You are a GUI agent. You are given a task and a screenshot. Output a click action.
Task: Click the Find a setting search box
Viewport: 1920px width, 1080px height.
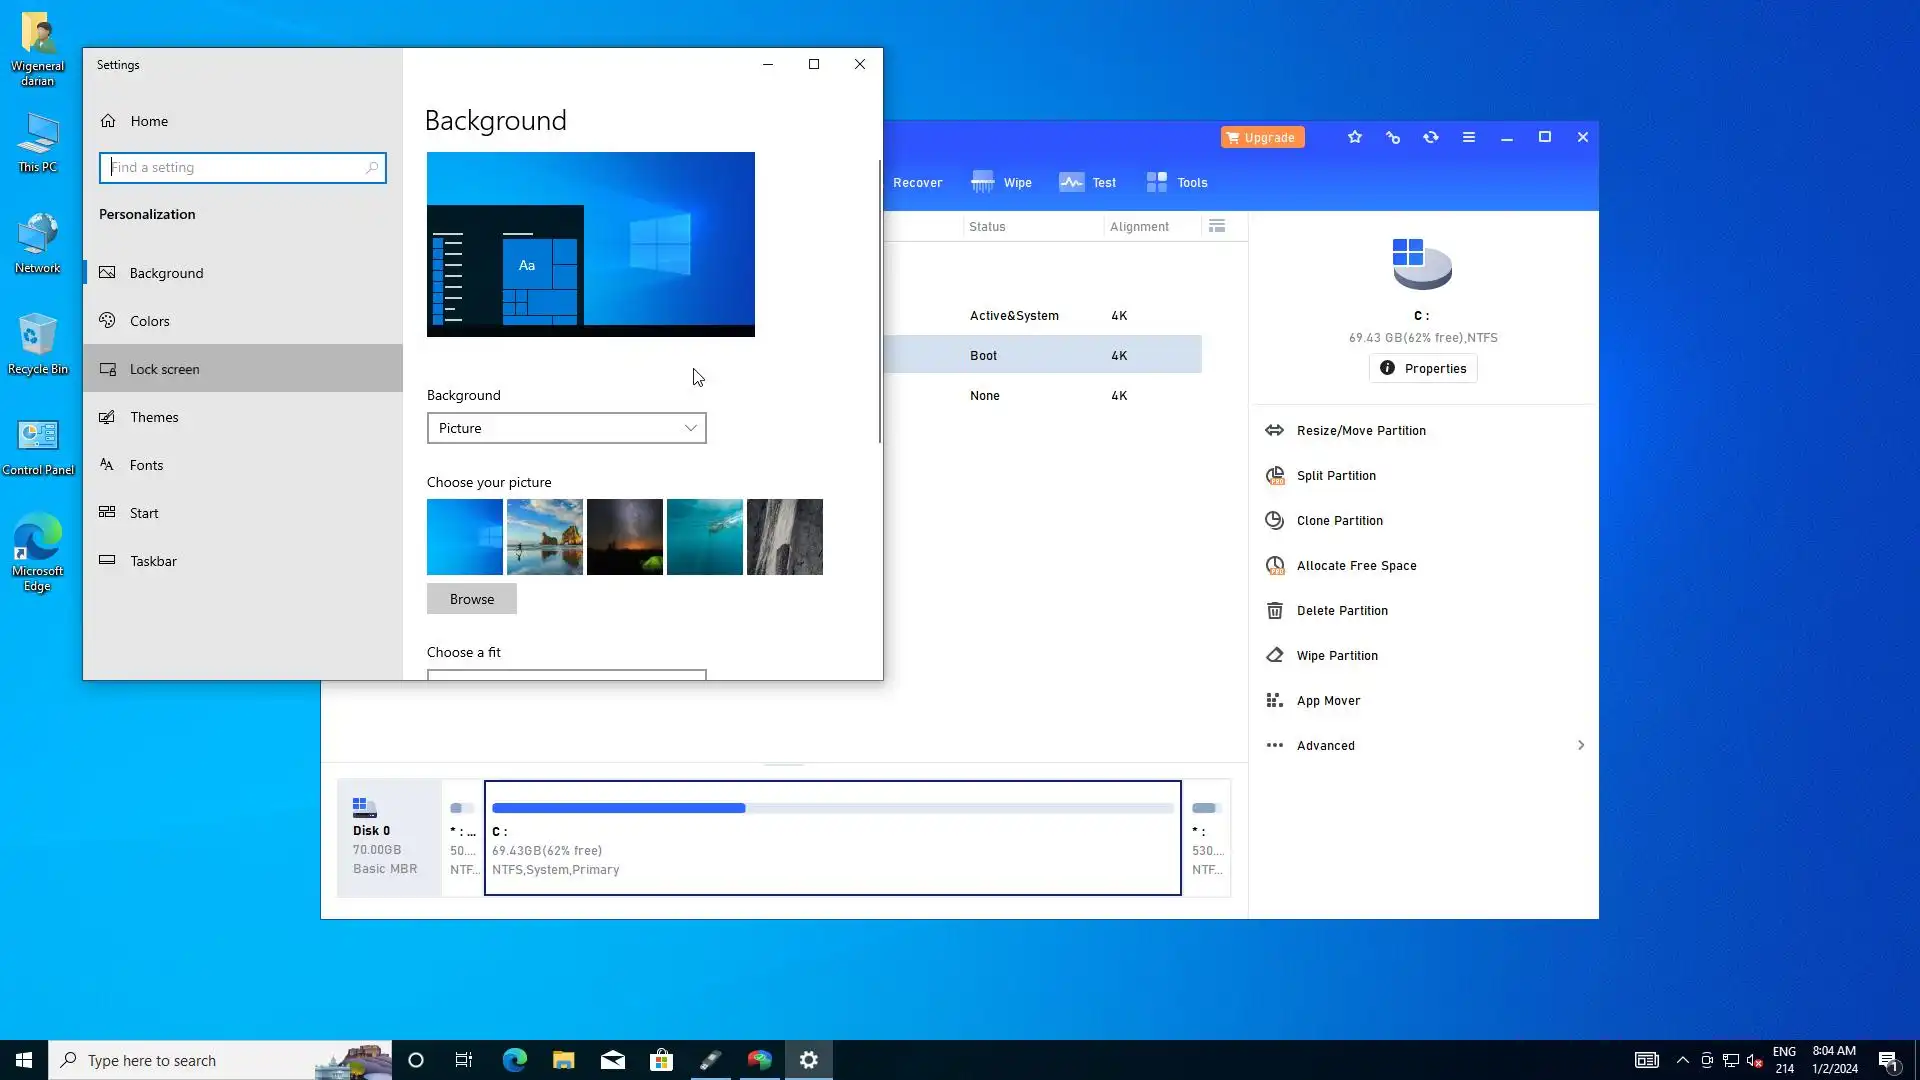[240, 168]
